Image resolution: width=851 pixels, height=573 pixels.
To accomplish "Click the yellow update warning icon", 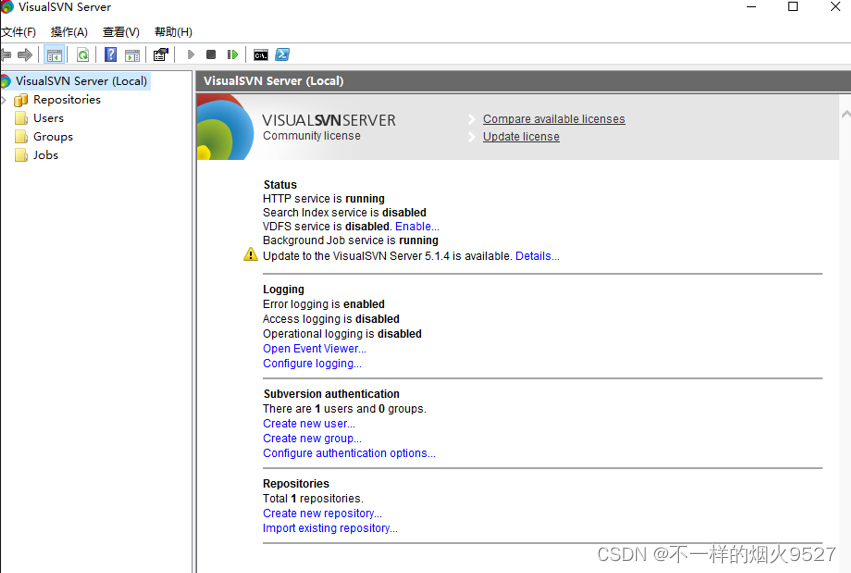I will [x=251, y=254].
